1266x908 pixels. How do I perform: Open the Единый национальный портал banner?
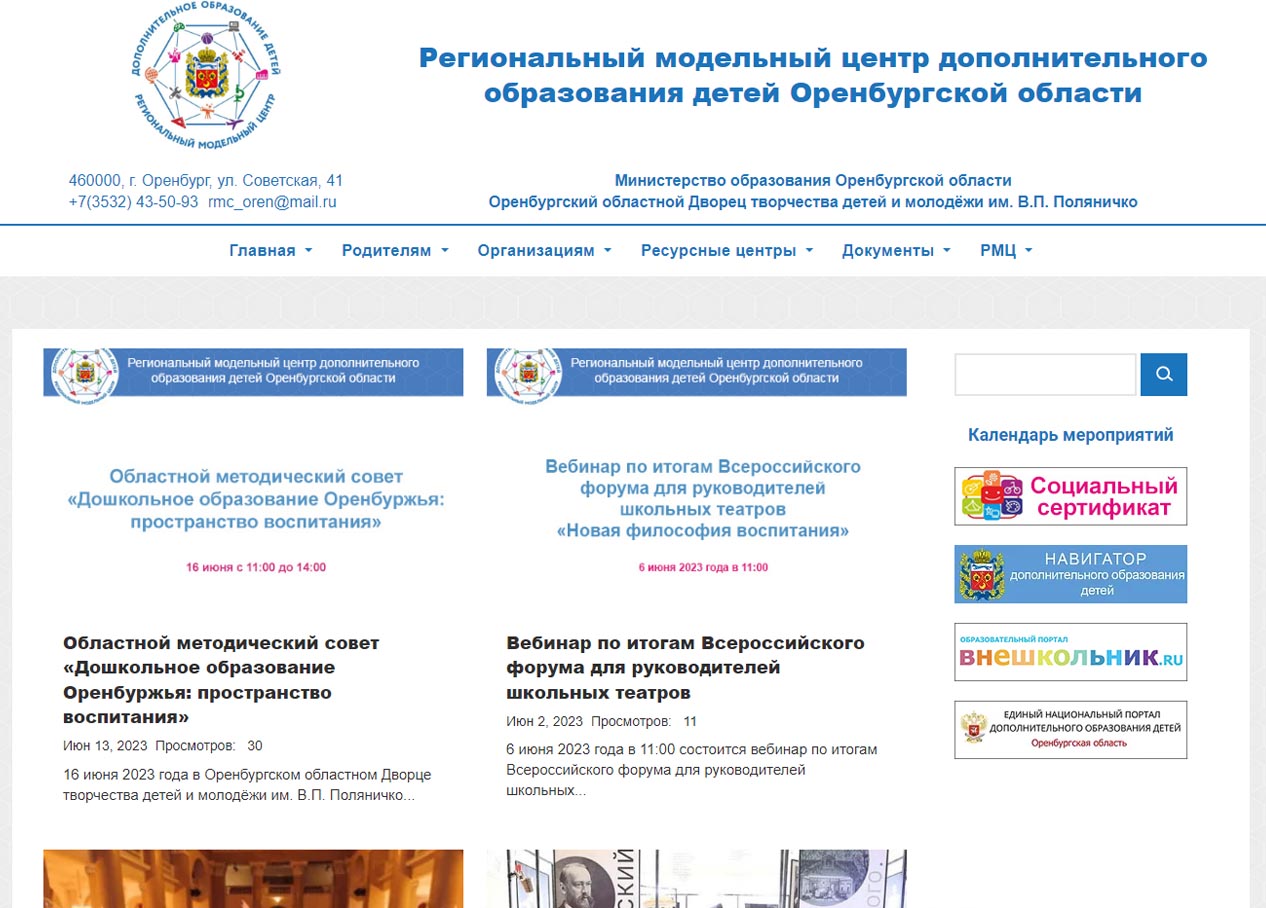[x=1070, y=729]
